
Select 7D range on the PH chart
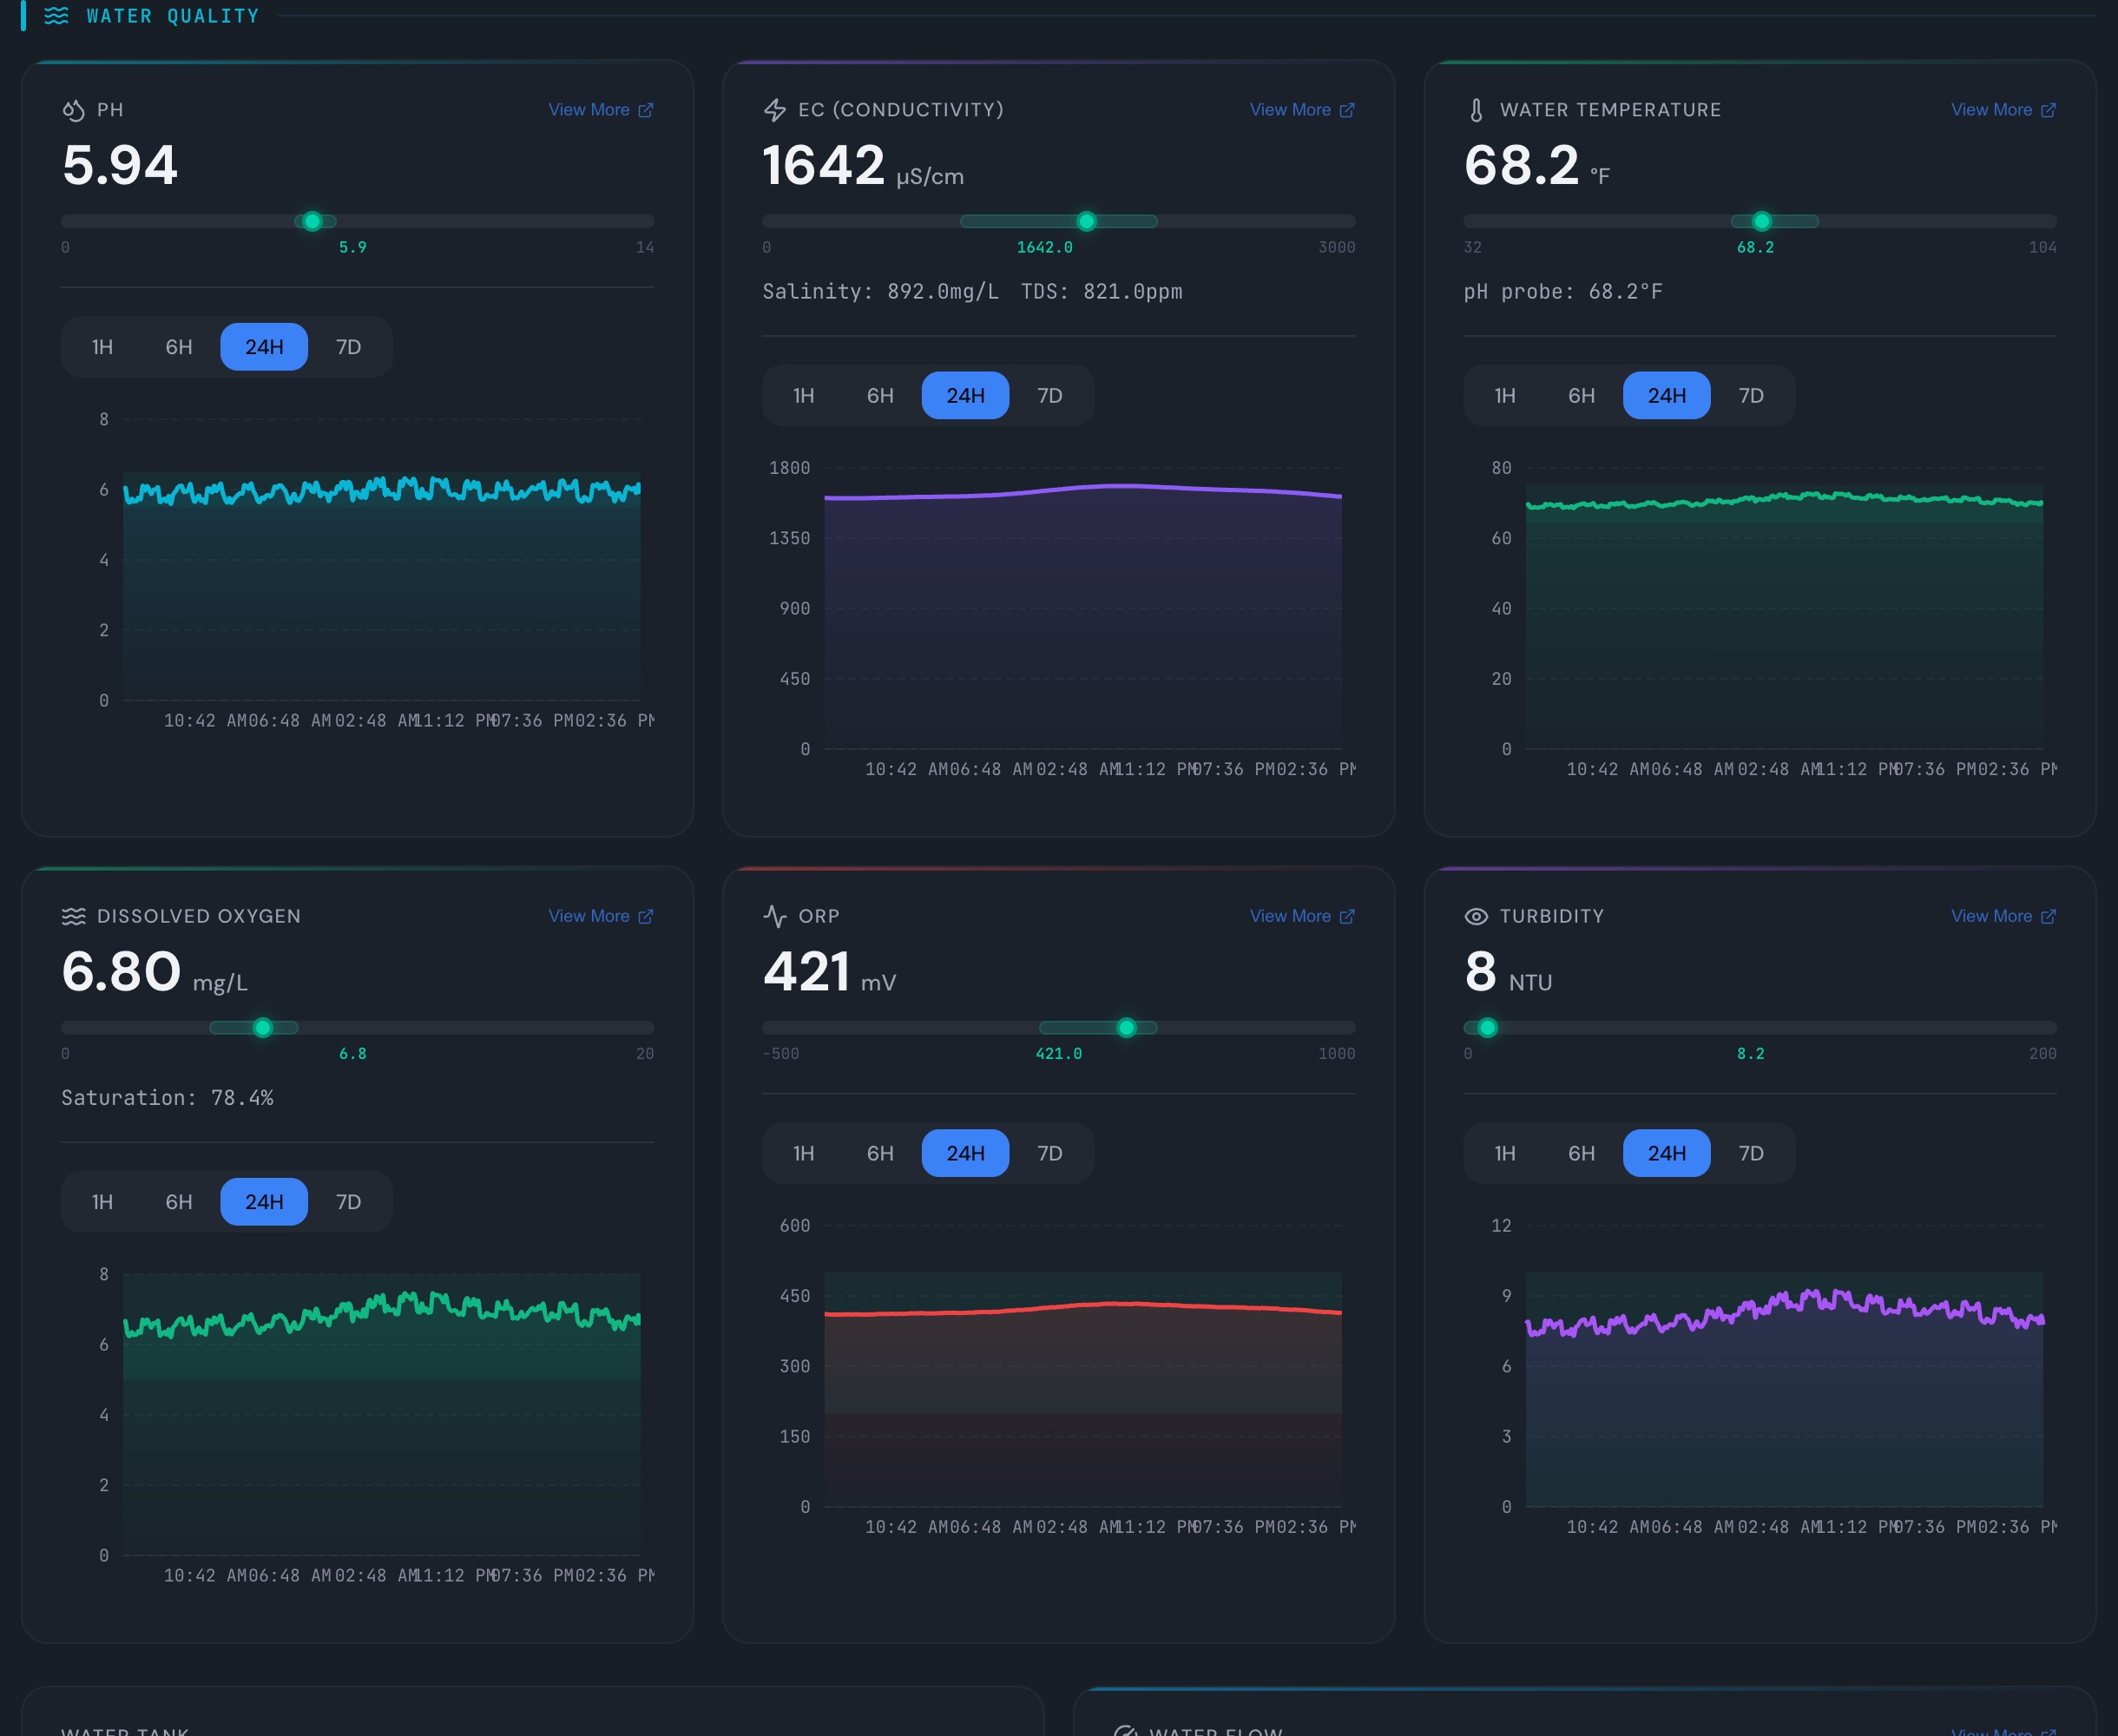pos(348,347)
